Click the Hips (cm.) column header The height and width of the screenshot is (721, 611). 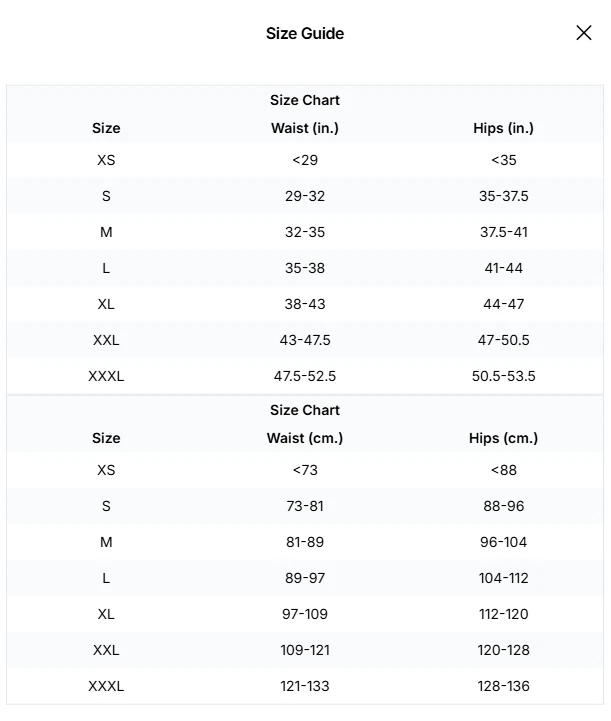pos(503,438)
